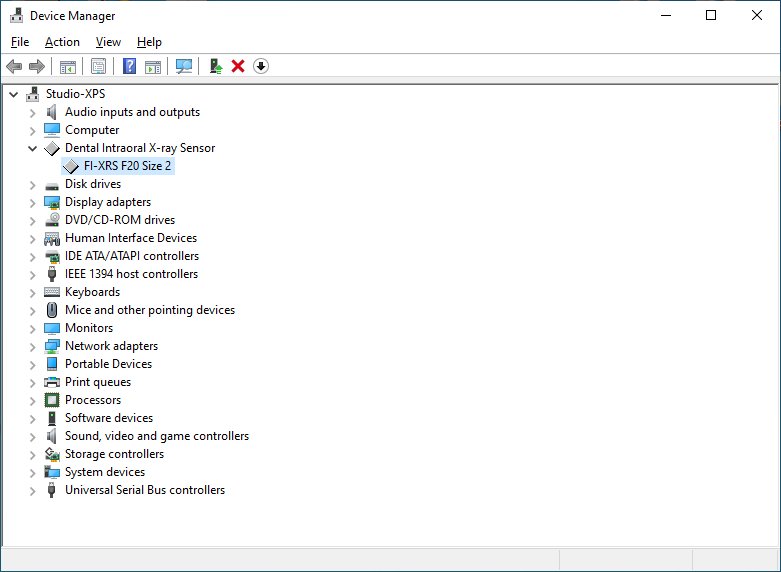The image size is (781, 572).
Task: Click the Properties toolbar icon
Action: pos(98,66)
